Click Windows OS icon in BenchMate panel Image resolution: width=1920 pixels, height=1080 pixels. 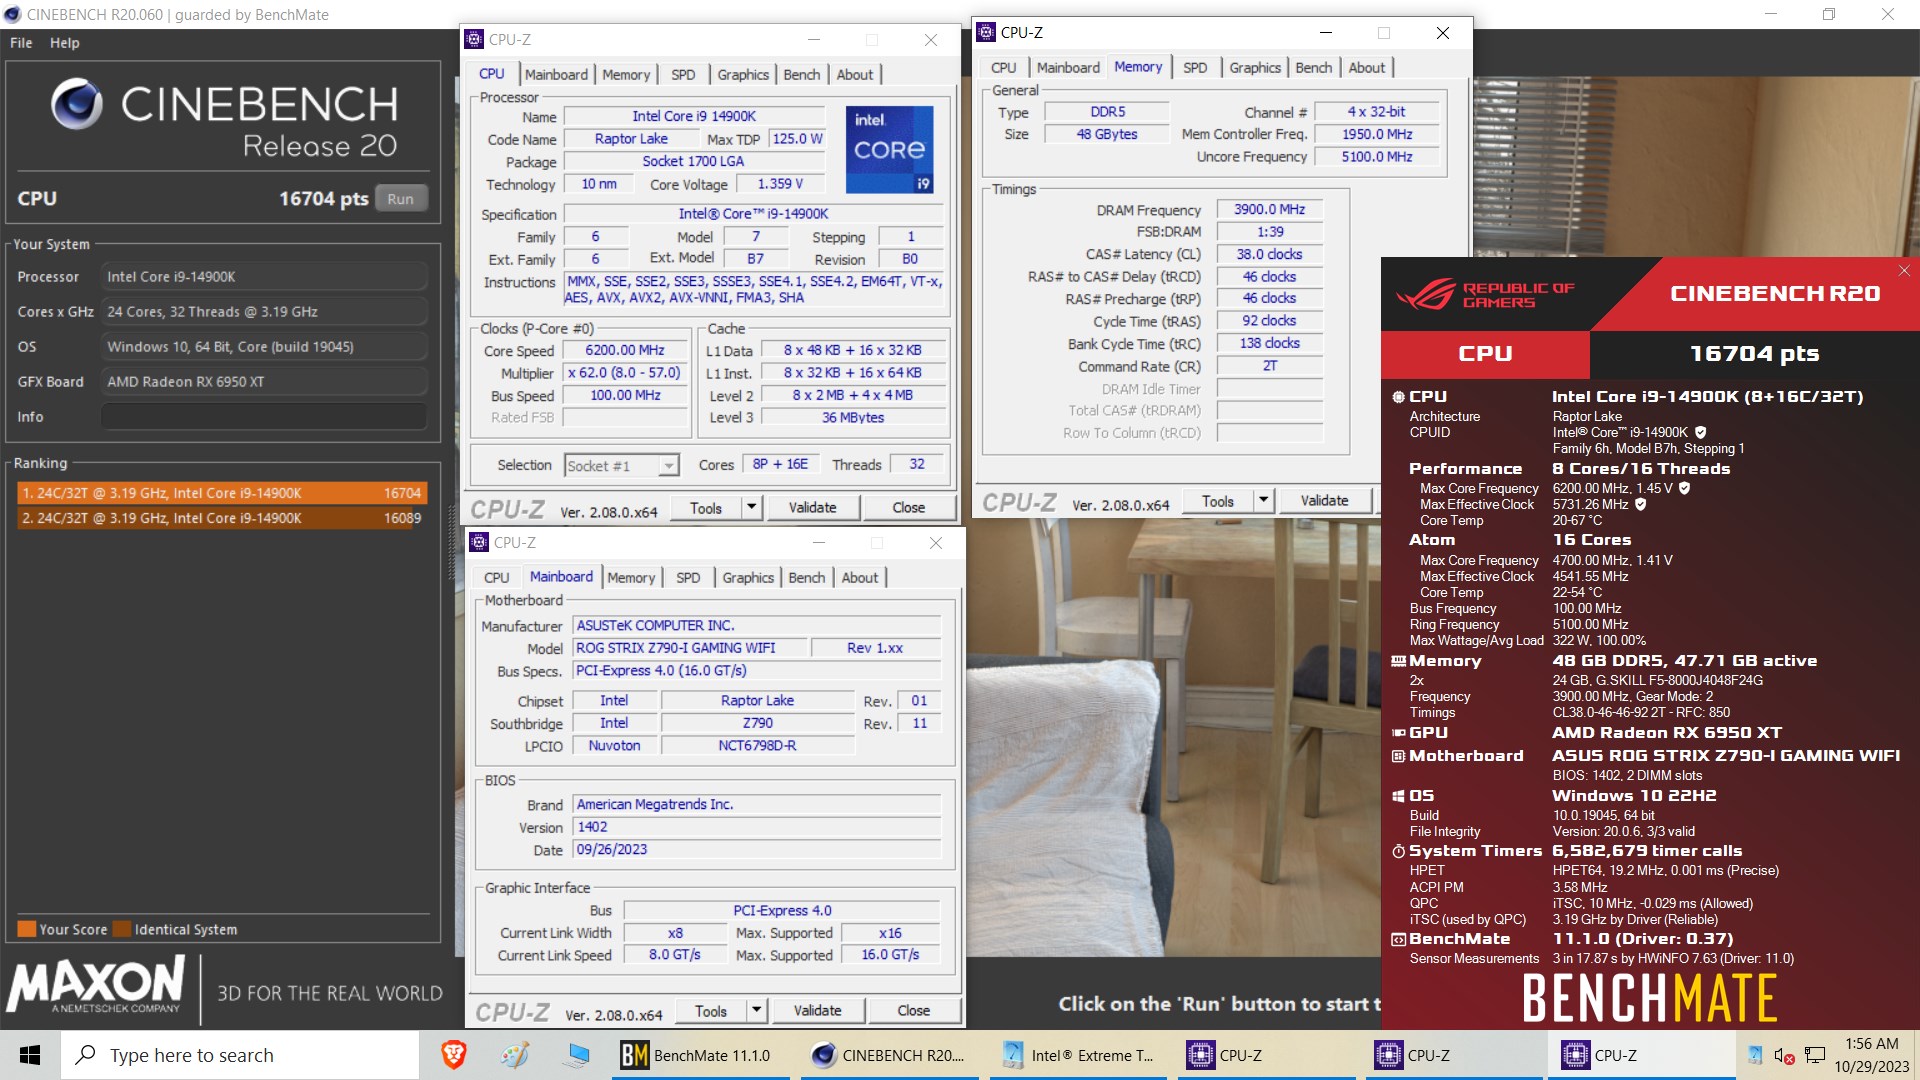click(x=1398, y=796)
